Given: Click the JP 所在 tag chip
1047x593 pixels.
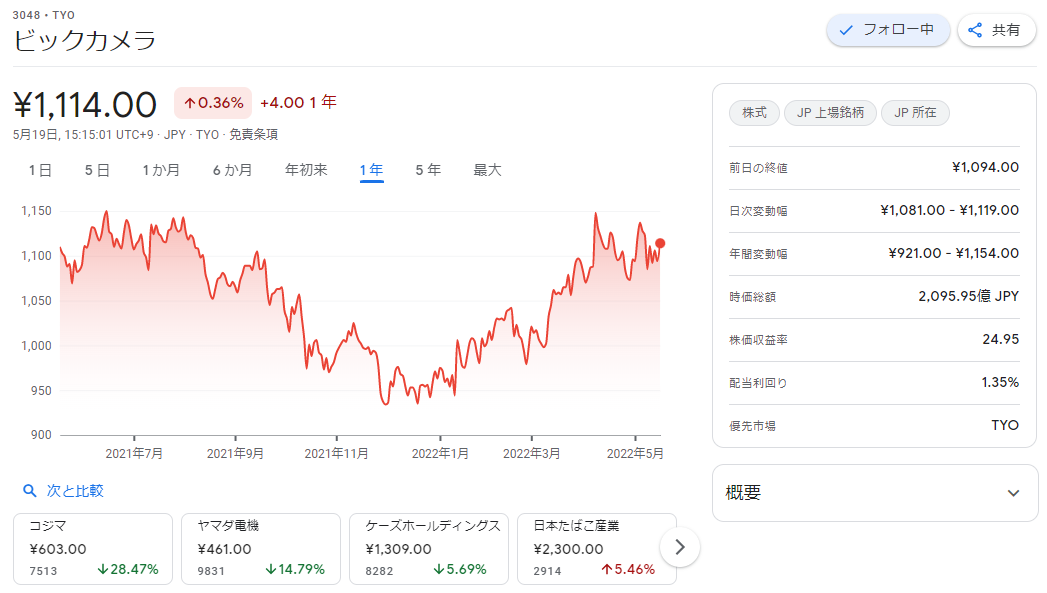Looking at the screenshot, I should click(915, 113).
